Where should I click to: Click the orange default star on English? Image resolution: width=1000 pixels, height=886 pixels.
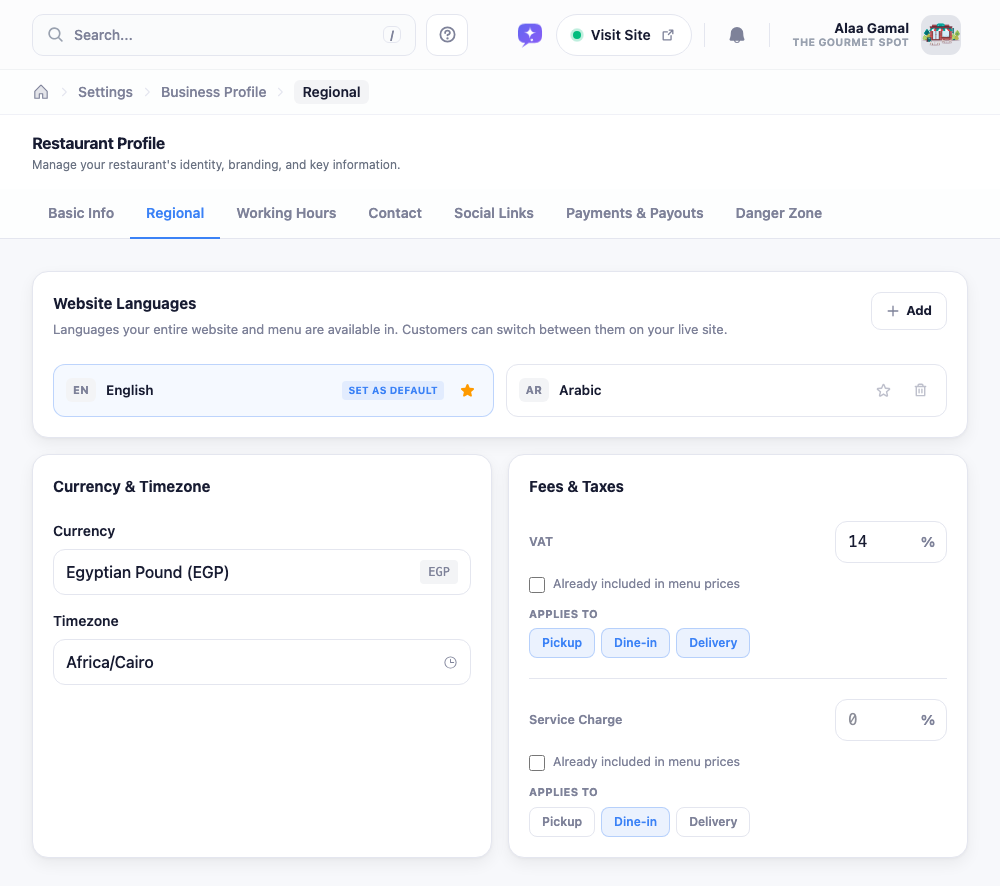[467, 390]
